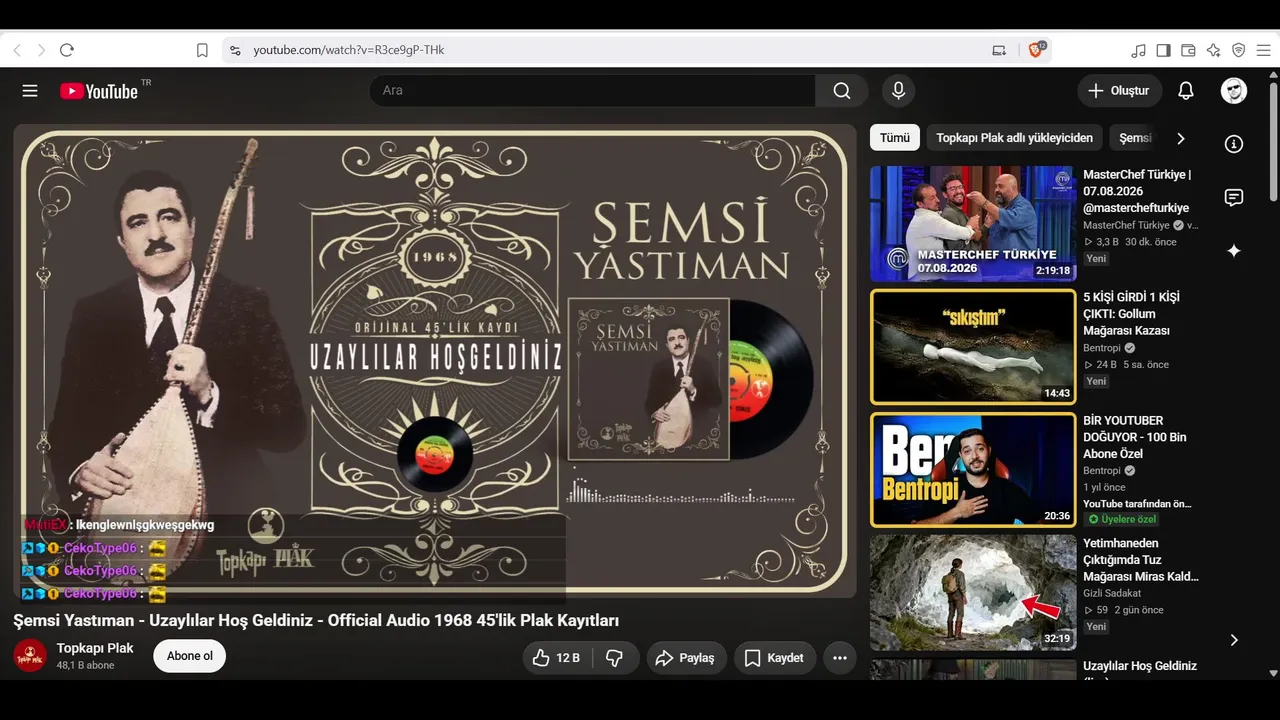Like the video (12 B)
The width and height of the screenshot is (1280, 720).
tap(557, 658)
